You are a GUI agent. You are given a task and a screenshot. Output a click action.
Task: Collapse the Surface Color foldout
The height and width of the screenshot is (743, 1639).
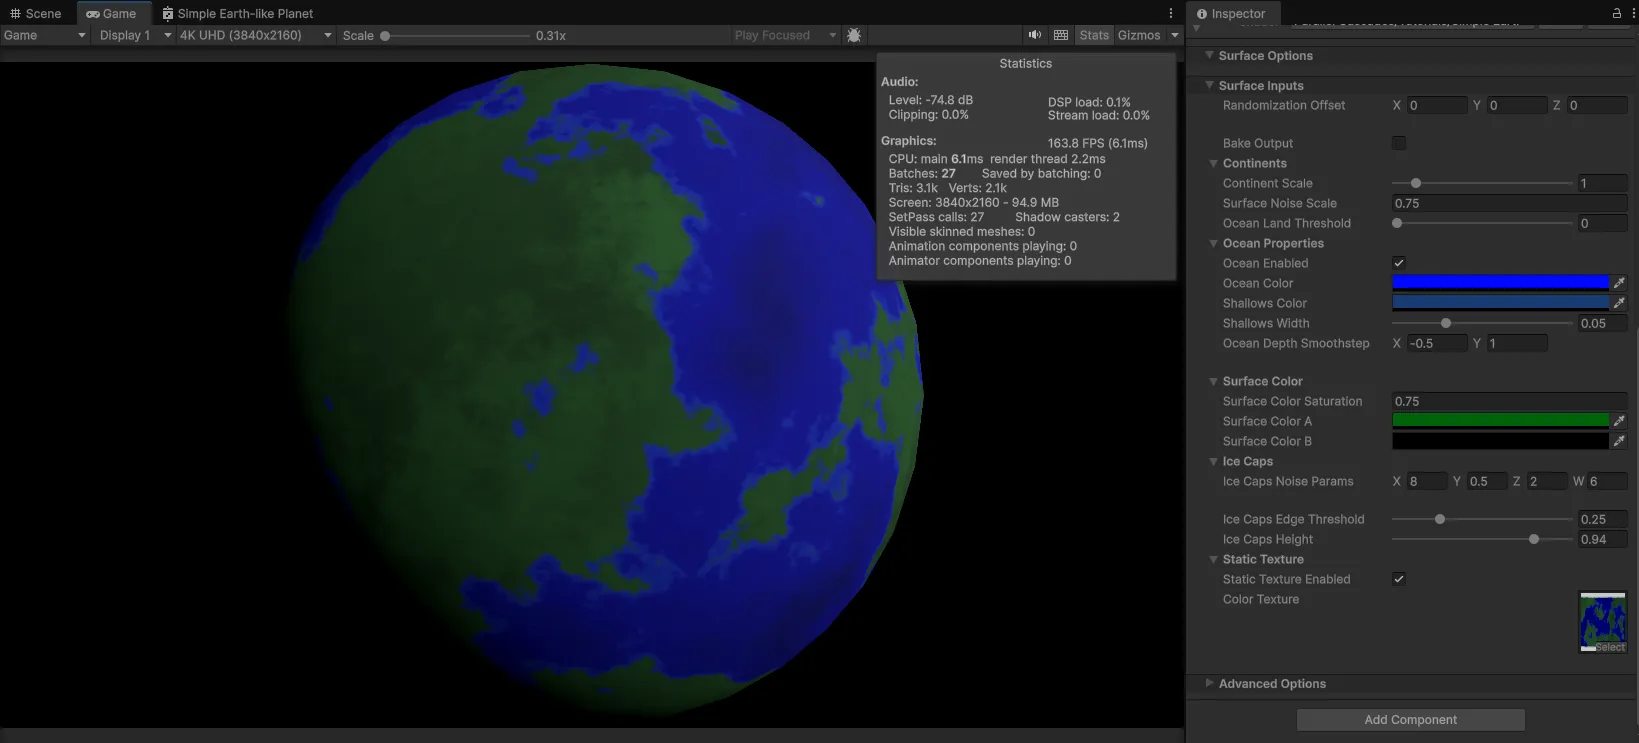tap(1213, 381)
